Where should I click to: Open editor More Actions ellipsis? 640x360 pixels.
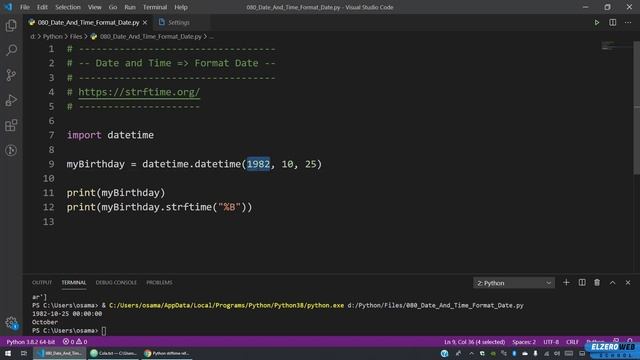pyautogui.click(x=628, y=22)
